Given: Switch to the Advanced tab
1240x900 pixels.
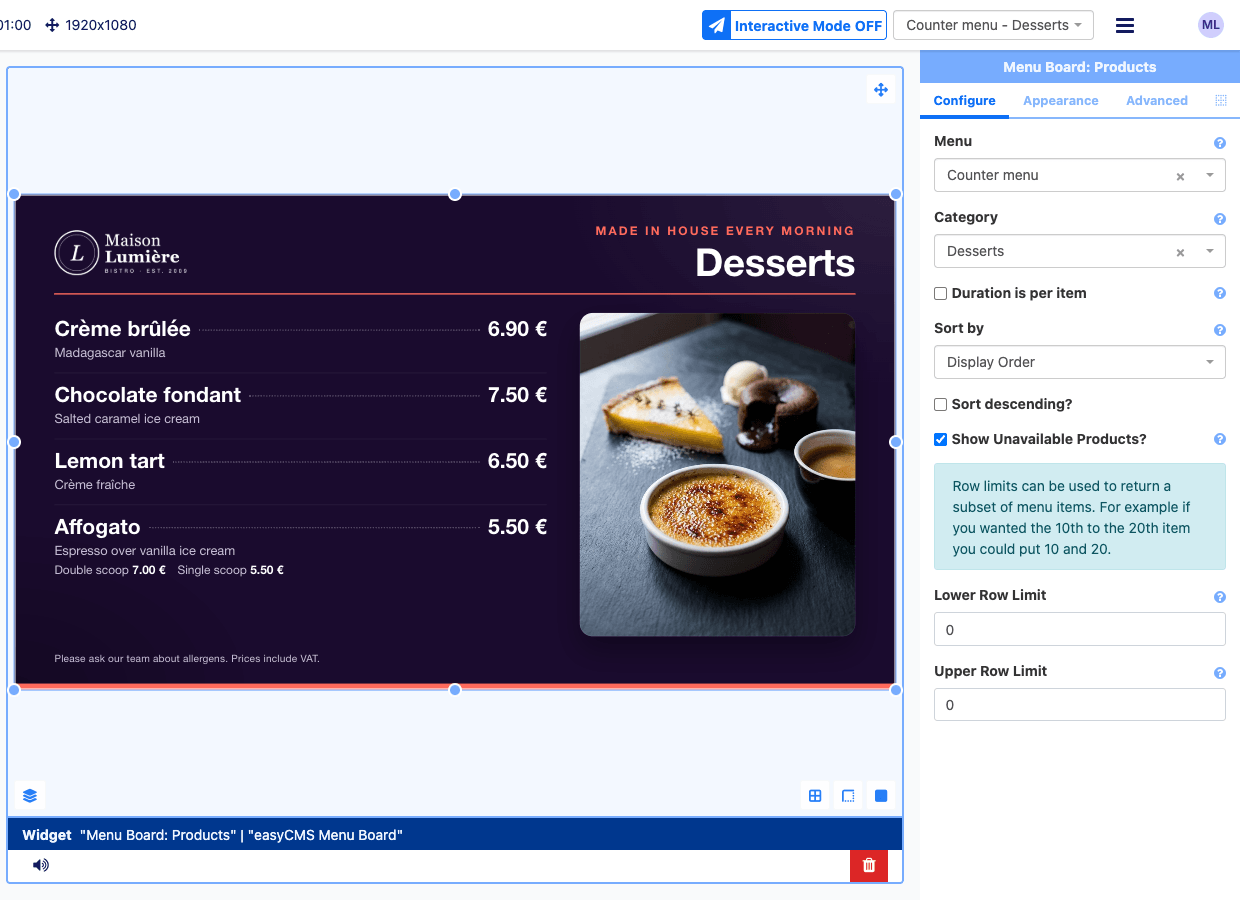Looking at the screenshot, I should click(1157, 101).
